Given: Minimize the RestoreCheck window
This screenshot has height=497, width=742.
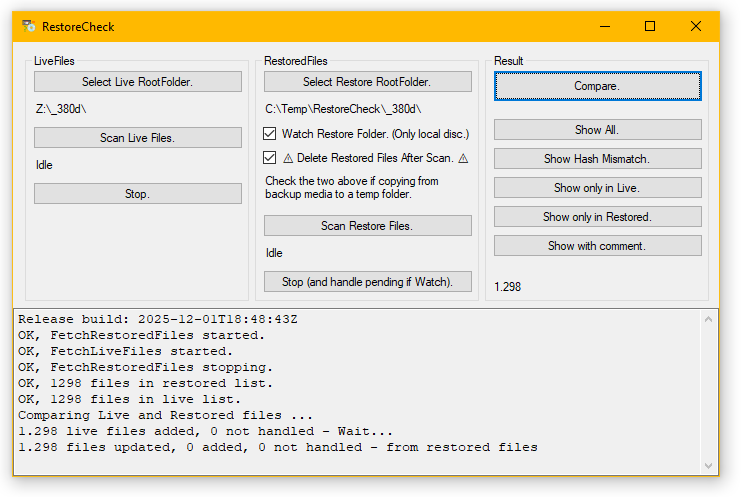Looking at the screenshot, I should (x=605, y=26).
